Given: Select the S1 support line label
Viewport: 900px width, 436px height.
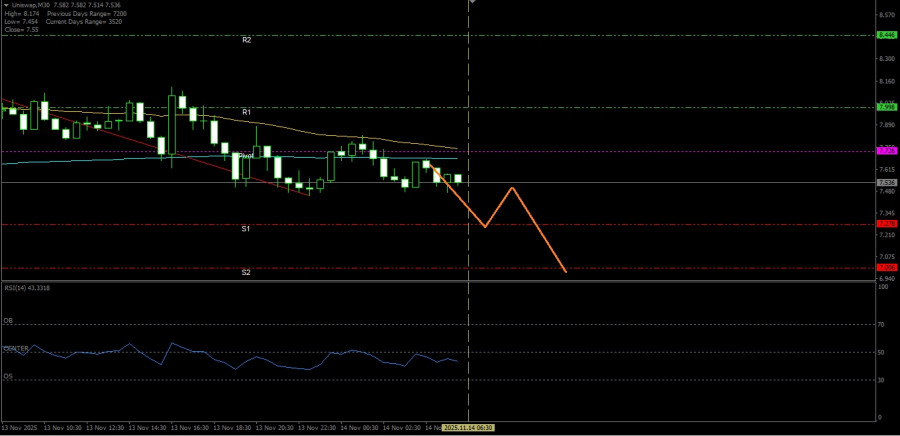Looking at the screenshot, I should 246,229.
